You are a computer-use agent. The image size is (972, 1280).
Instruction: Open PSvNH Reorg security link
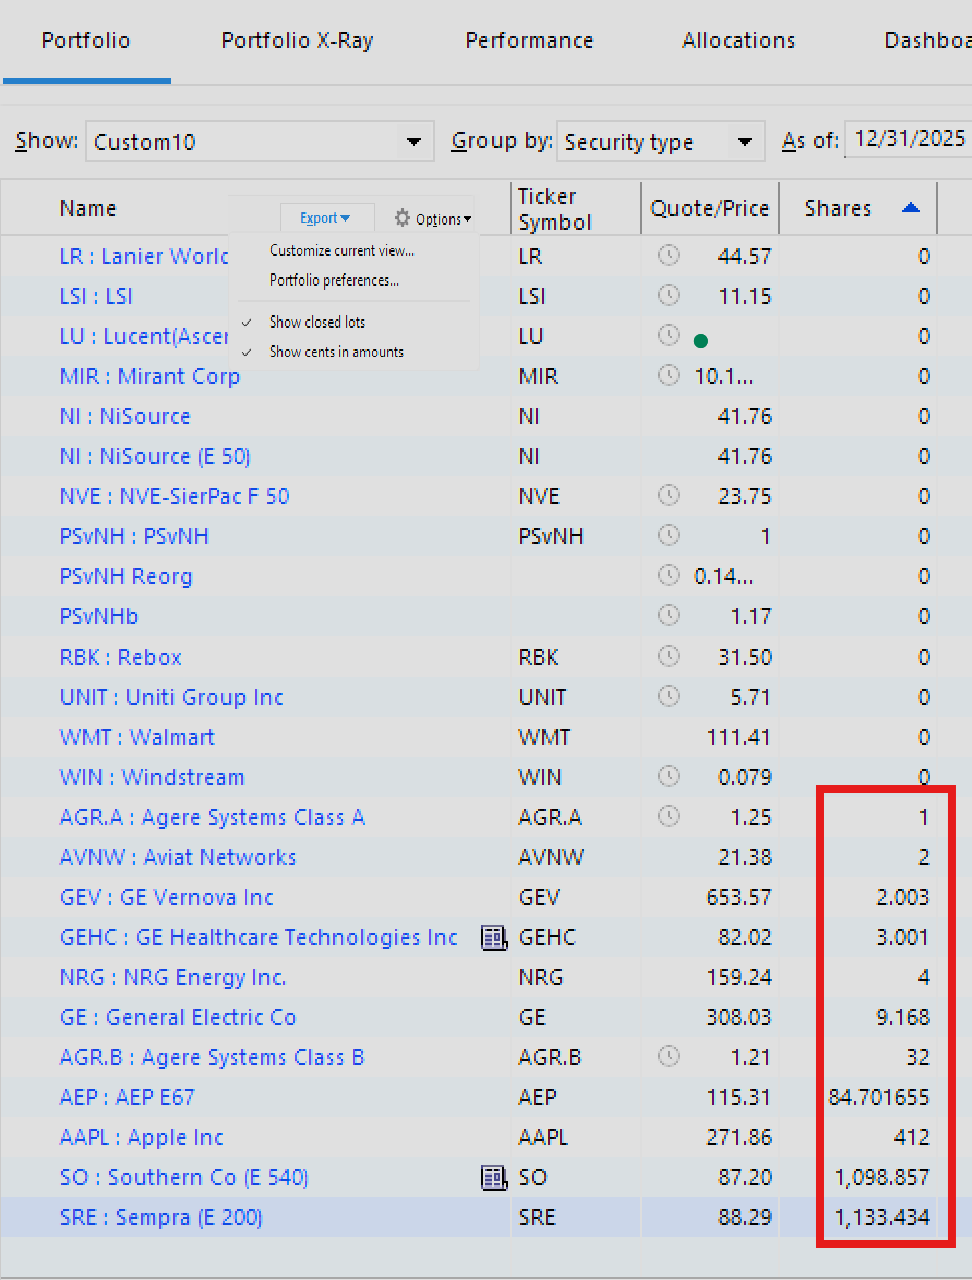pyautogui.click(x=126, y=576)
